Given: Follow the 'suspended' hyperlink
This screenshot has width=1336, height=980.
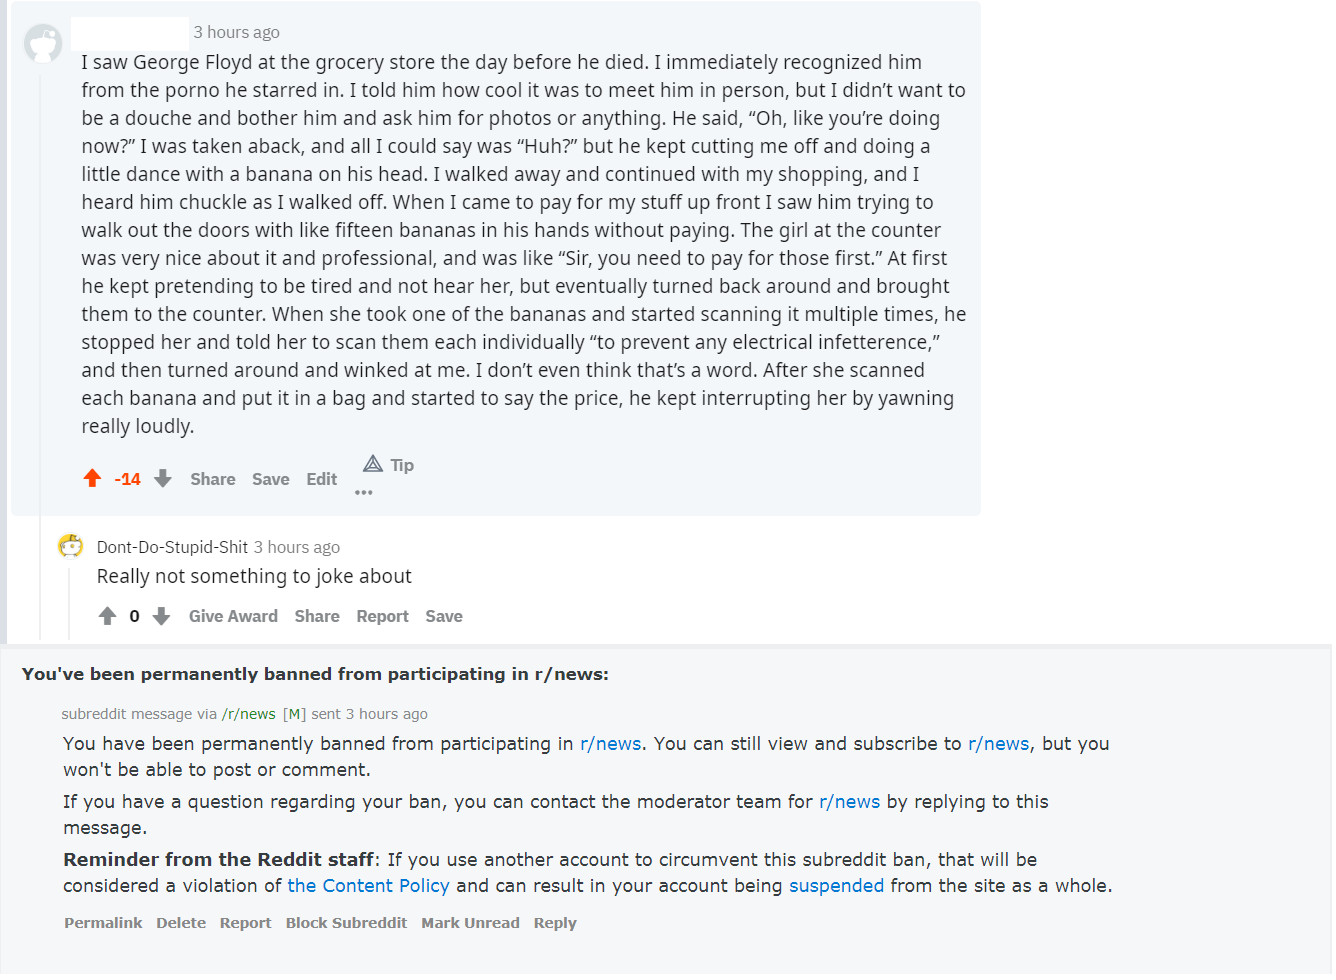Looking at the screenshot, I should coord(836,886).
